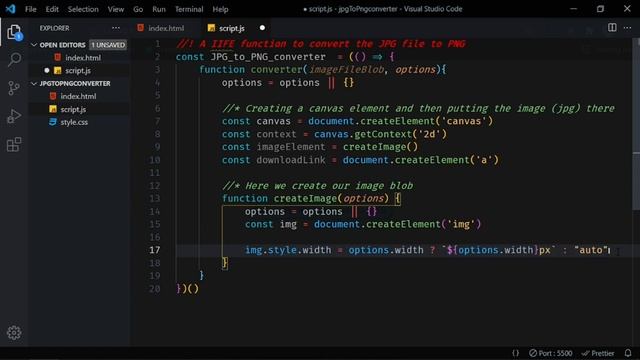Click line number 17 in the gutter

pyautogui.click(x=155, y=250)
